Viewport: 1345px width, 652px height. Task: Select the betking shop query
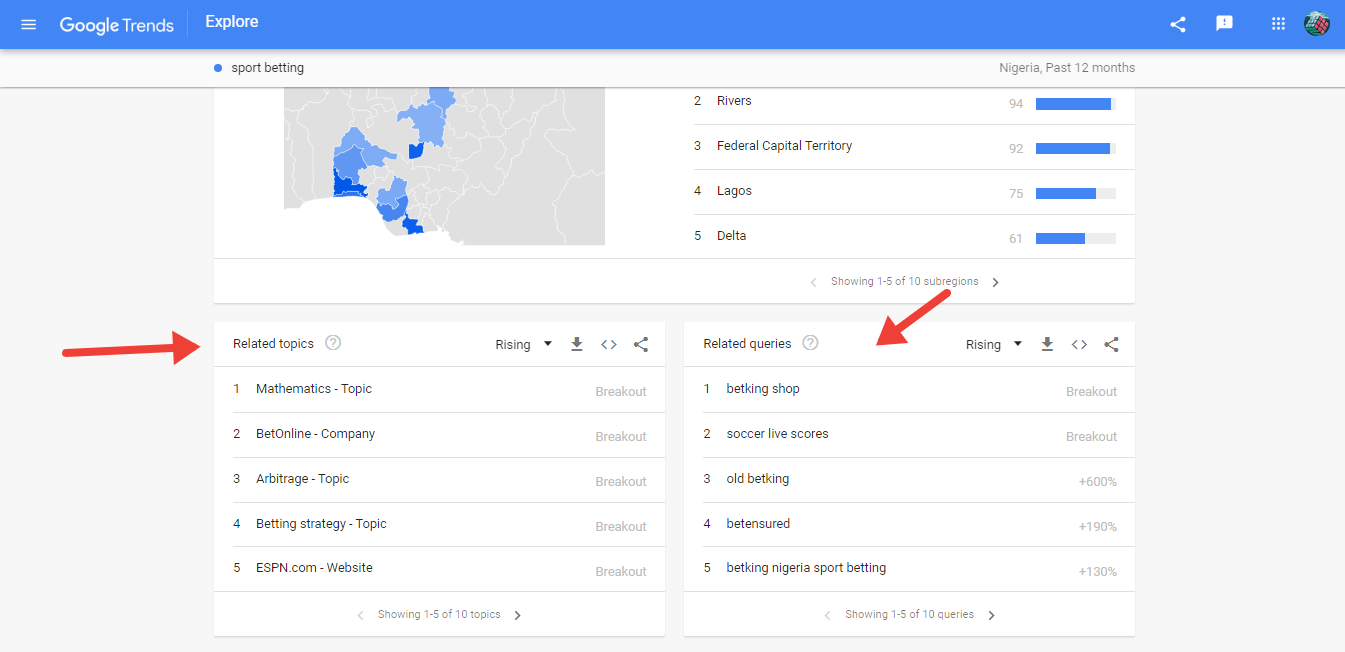(763, 389)
